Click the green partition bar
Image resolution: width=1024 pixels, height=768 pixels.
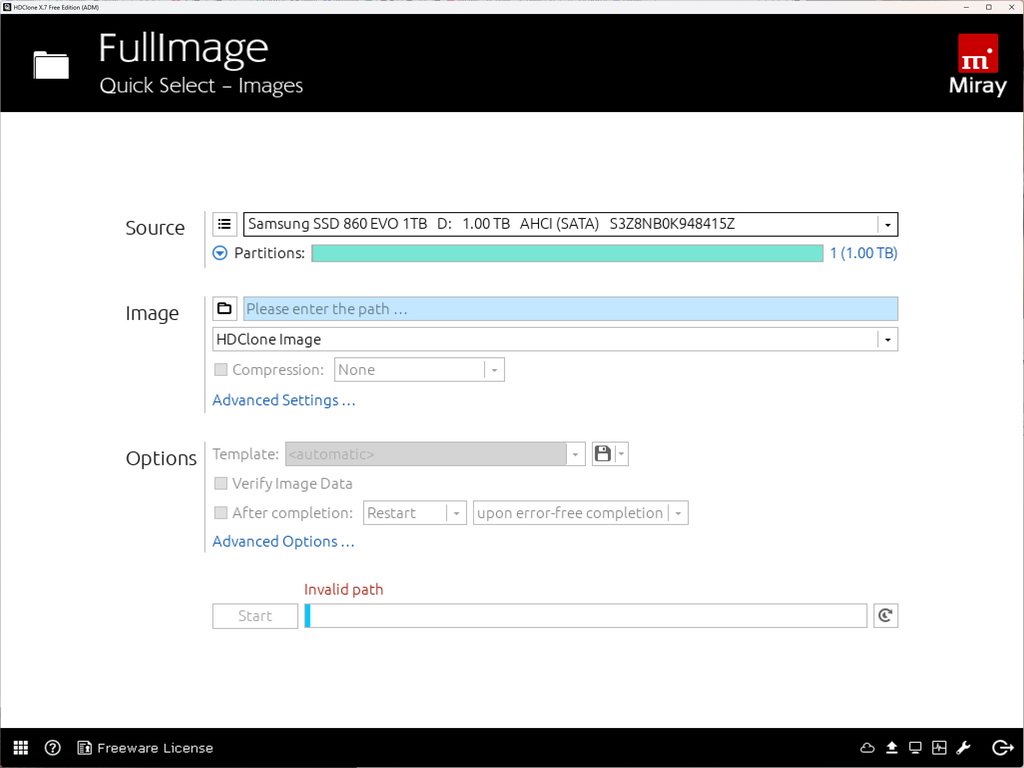[567, 253]
